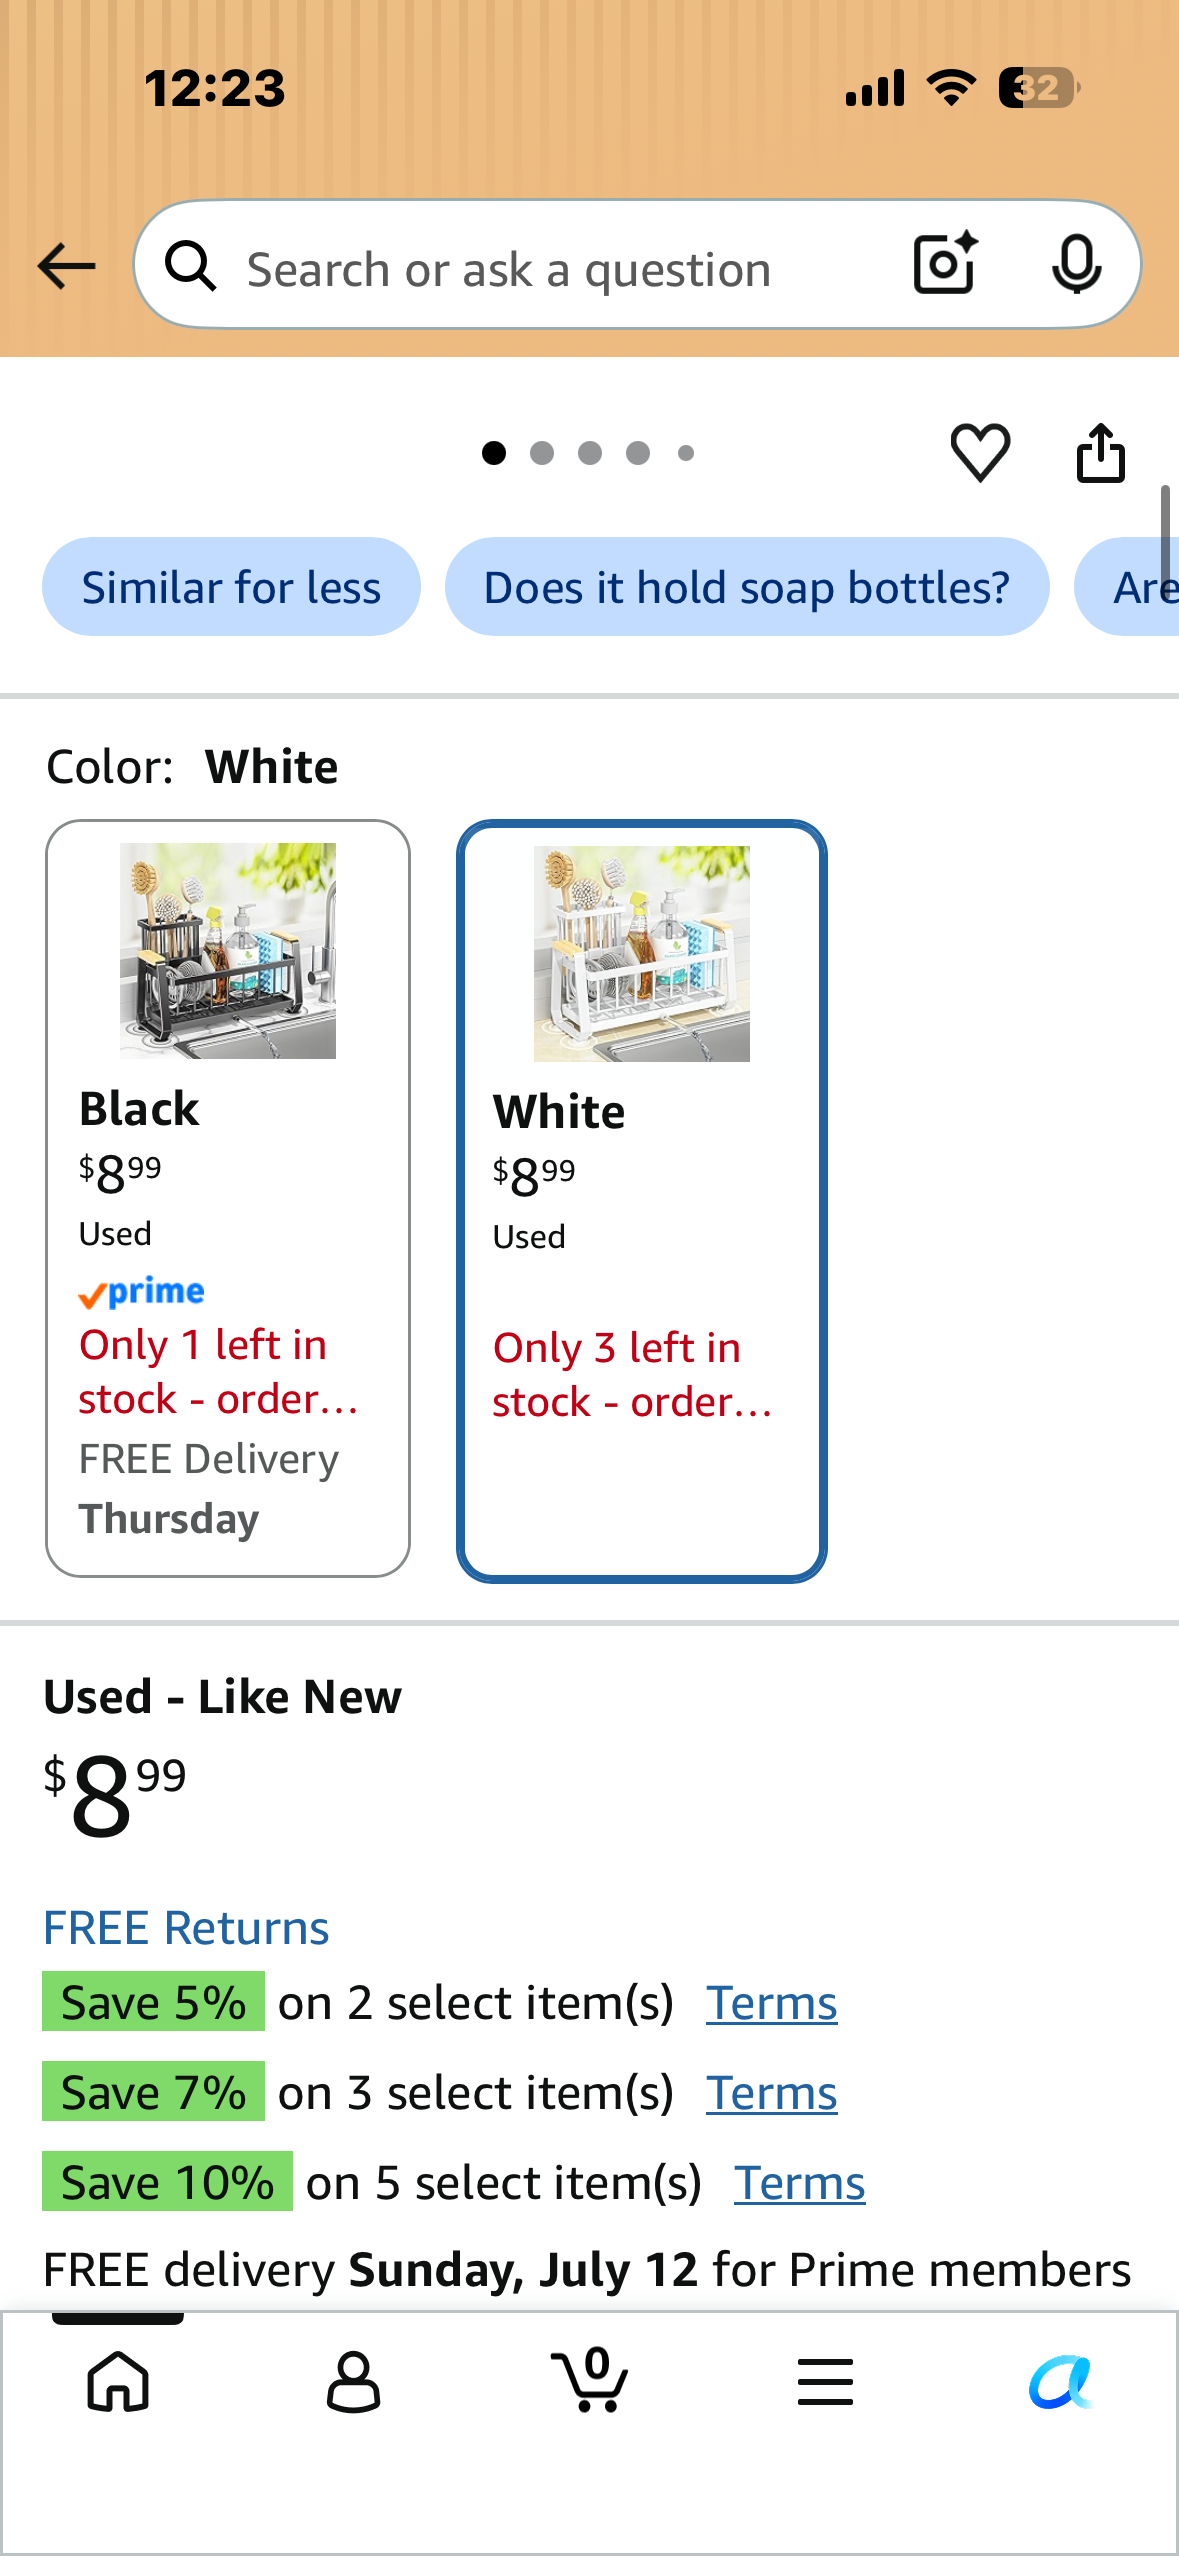Select the Black color option
The width and height of the screenshot is (1179, 2556).
(x=228, y=1198)
